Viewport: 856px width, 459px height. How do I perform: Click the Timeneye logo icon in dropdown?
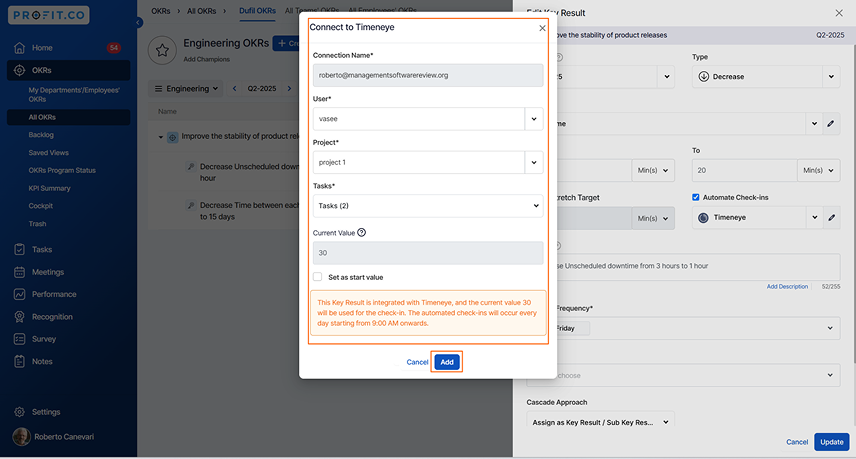(703, 217)
